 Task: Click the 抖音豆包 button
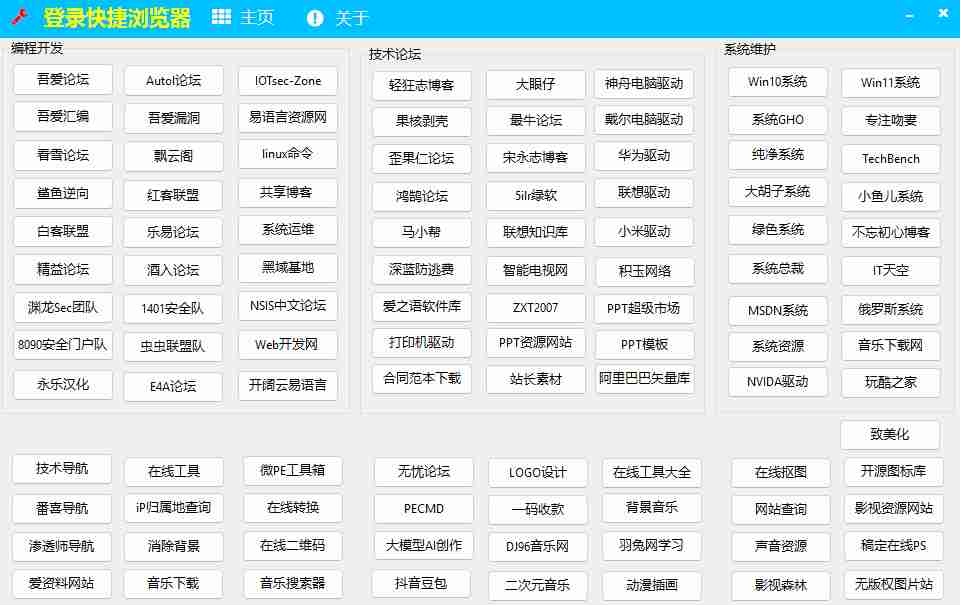[x=421, y=583]
